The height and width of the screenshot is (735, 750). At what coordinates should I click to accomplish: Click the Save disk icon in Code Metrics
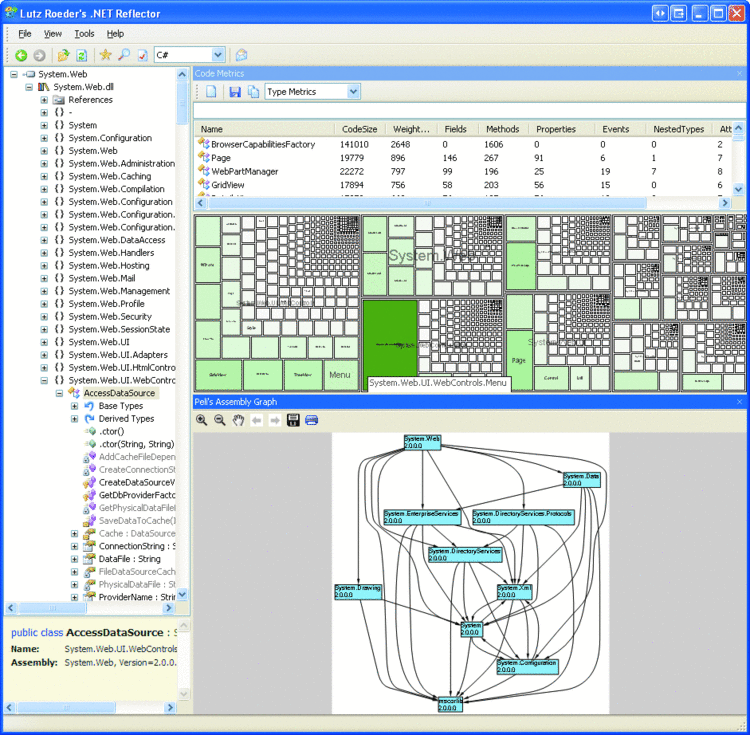[235, 91]
